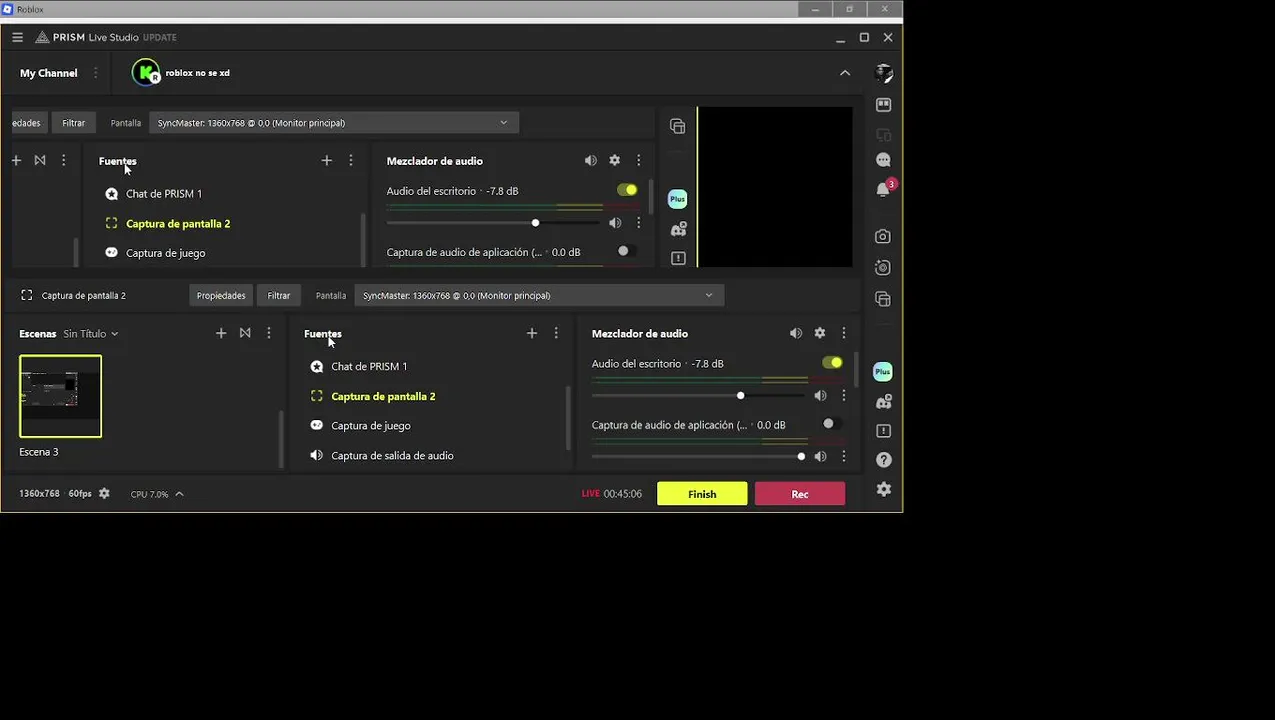
Task: Click the stacked windows icon in right sidebar
Action: tap(883, 299)
